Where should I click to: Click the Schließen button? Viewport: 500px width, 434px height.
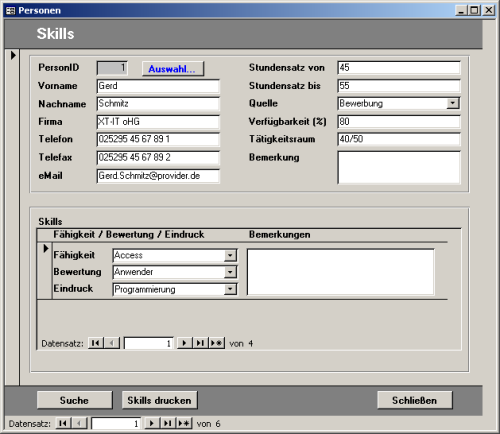[x=414, y=400]
